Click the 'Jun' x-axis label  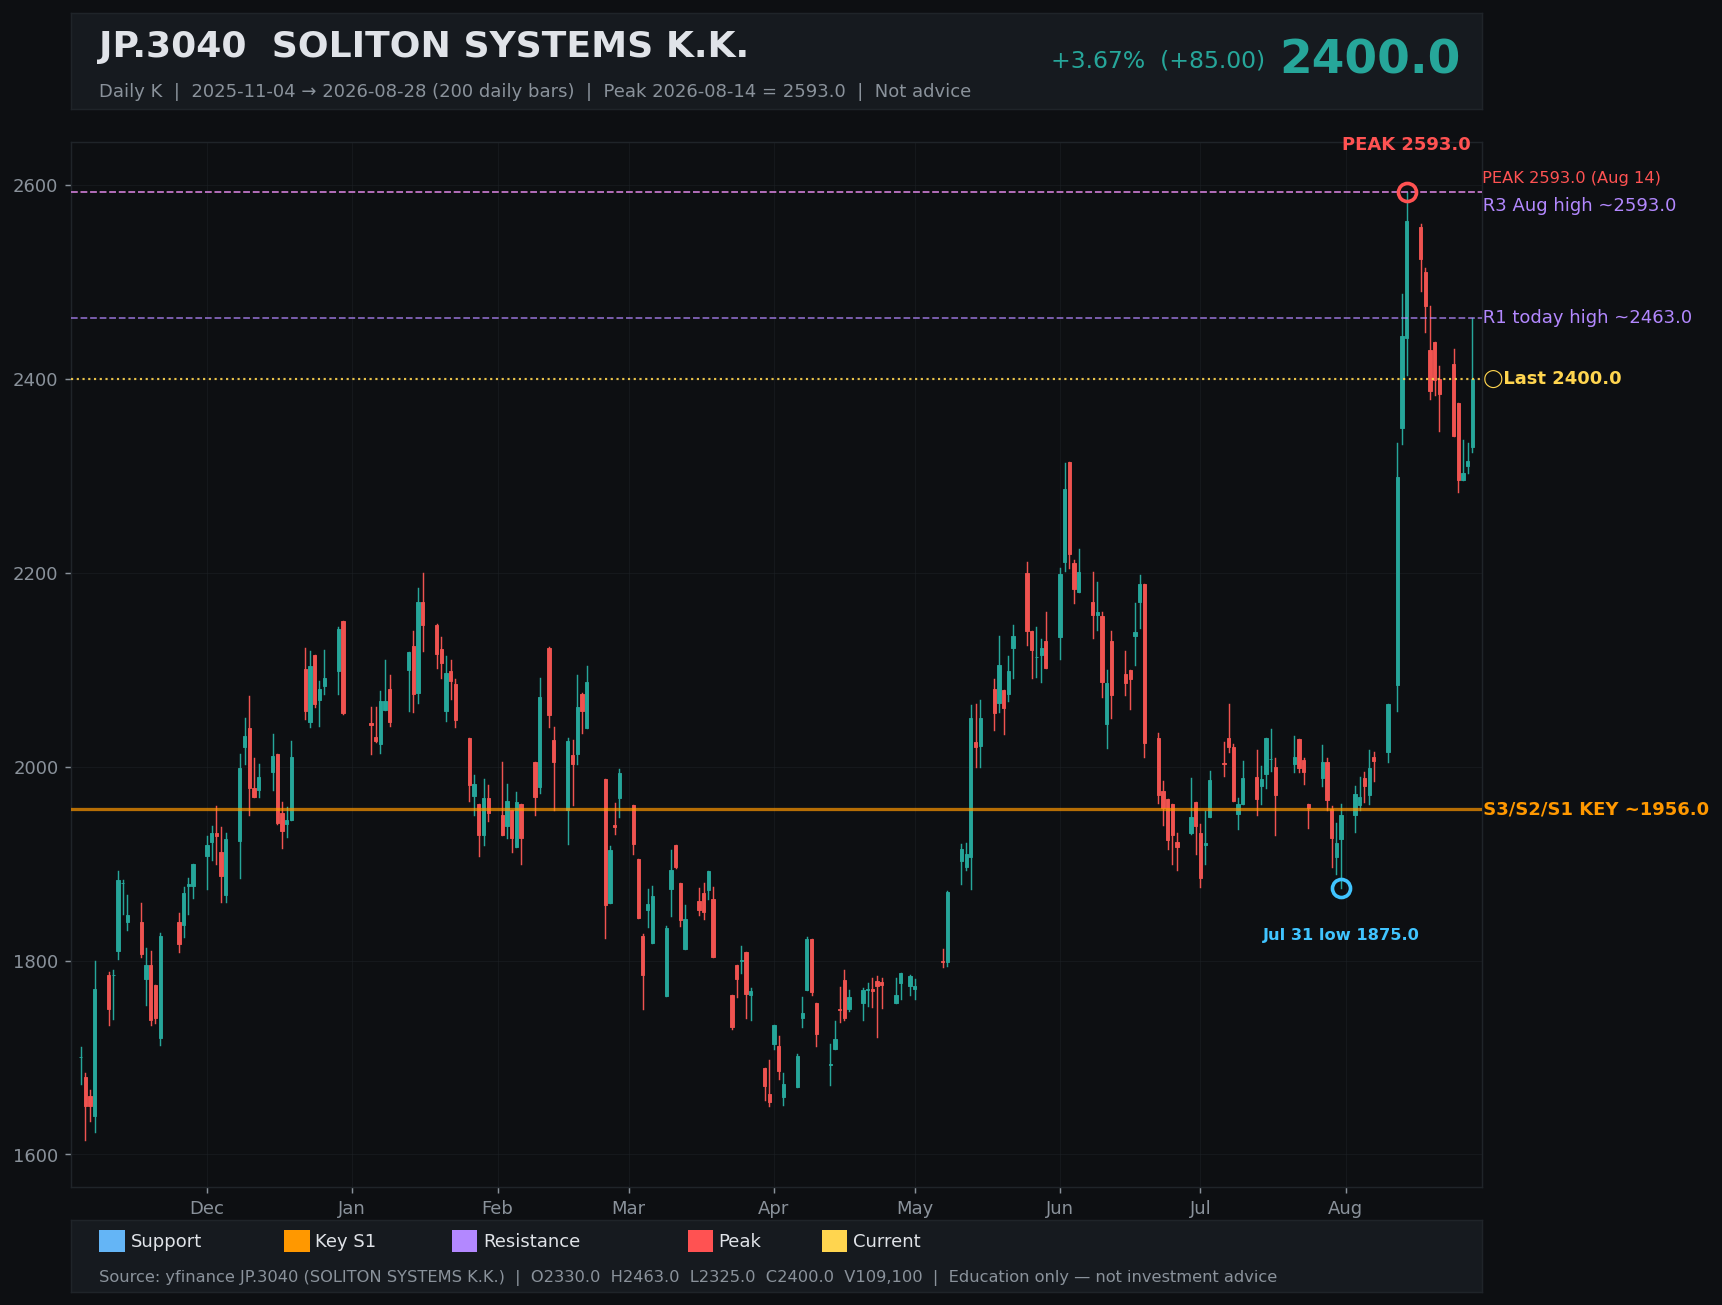1059,1208
